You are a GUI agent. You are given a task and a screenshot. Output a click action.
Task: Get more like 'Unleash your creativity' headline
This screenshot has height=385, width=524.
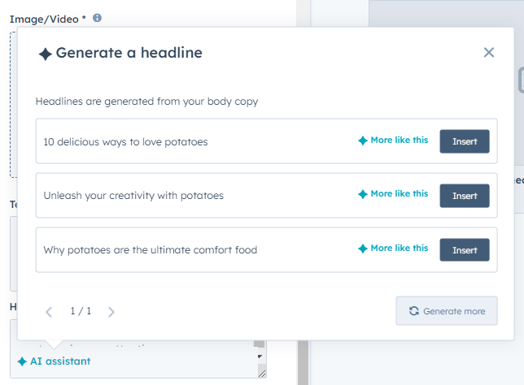393,194
